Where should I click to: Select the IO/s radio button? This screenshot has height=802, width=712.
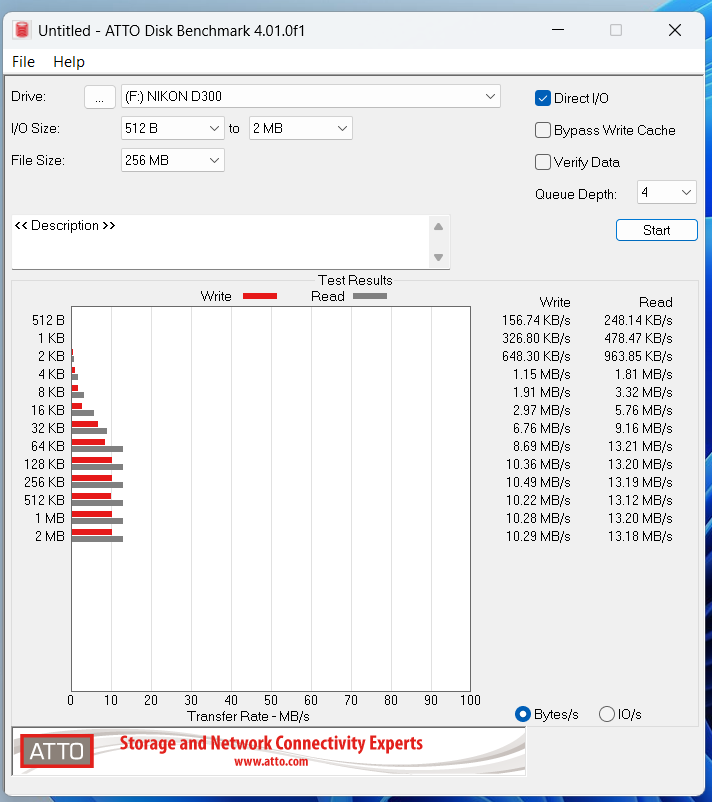point(607,714)
